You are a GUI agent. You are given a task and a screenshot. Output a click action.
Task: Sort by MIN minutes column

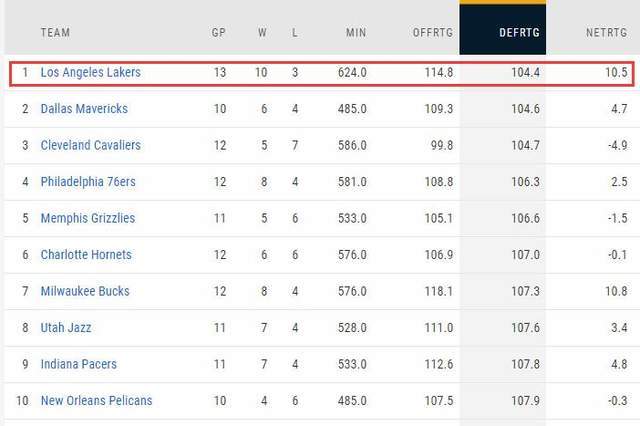tap(356, 33)
